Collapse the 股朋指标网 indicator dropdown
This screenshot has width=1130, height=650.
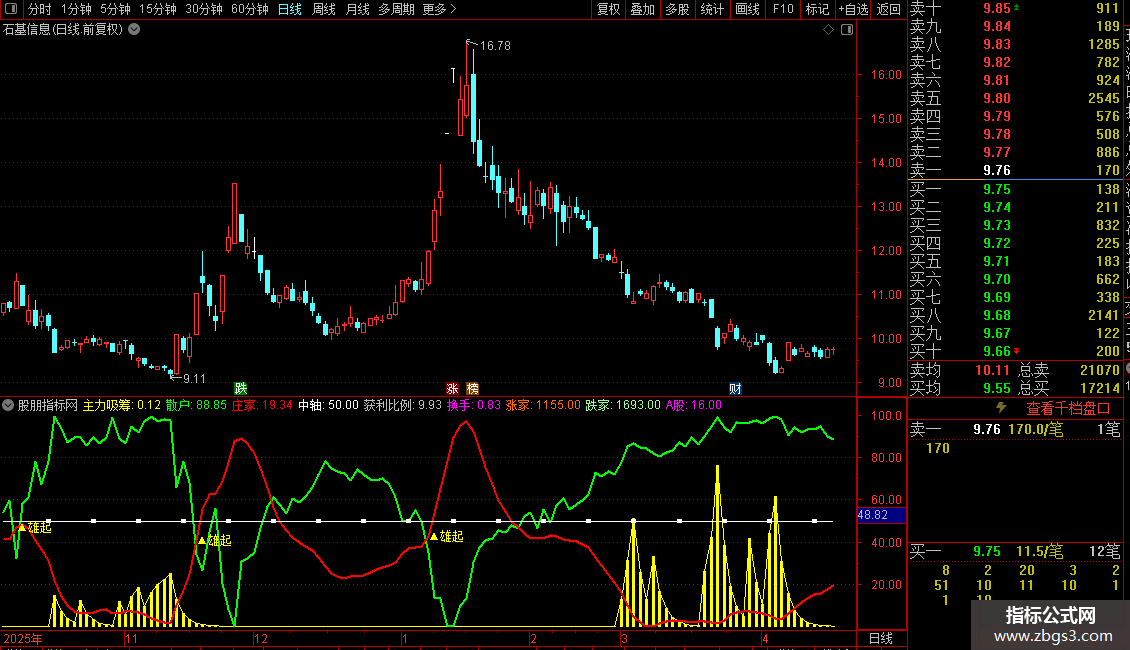click(x=8, y=405)
